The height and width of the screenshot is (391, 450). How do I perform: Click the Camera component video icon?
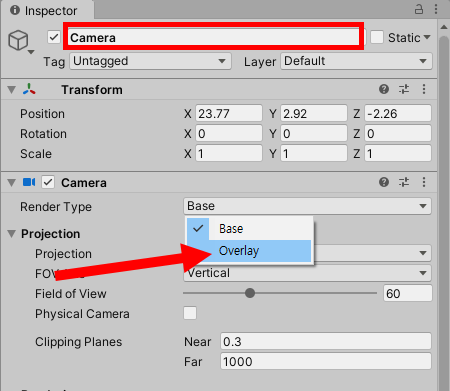coord(29,182)
